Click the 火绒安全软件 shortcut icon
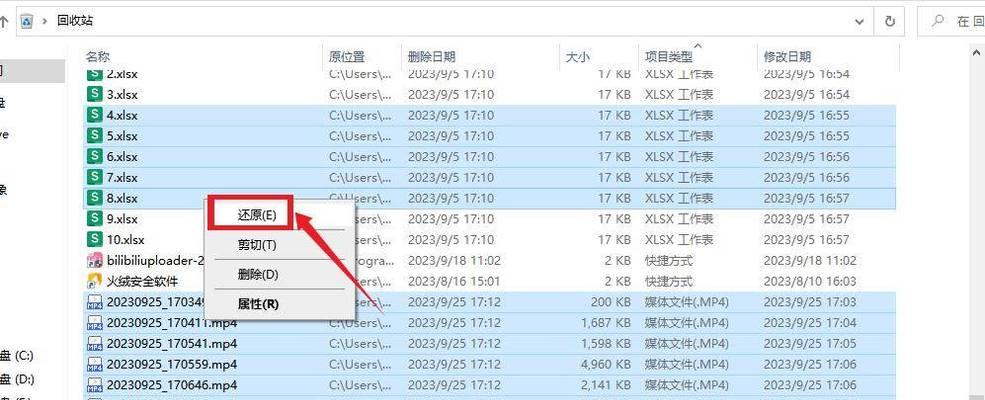The height and width of the screenshot is (400, 985). point(95,281)
